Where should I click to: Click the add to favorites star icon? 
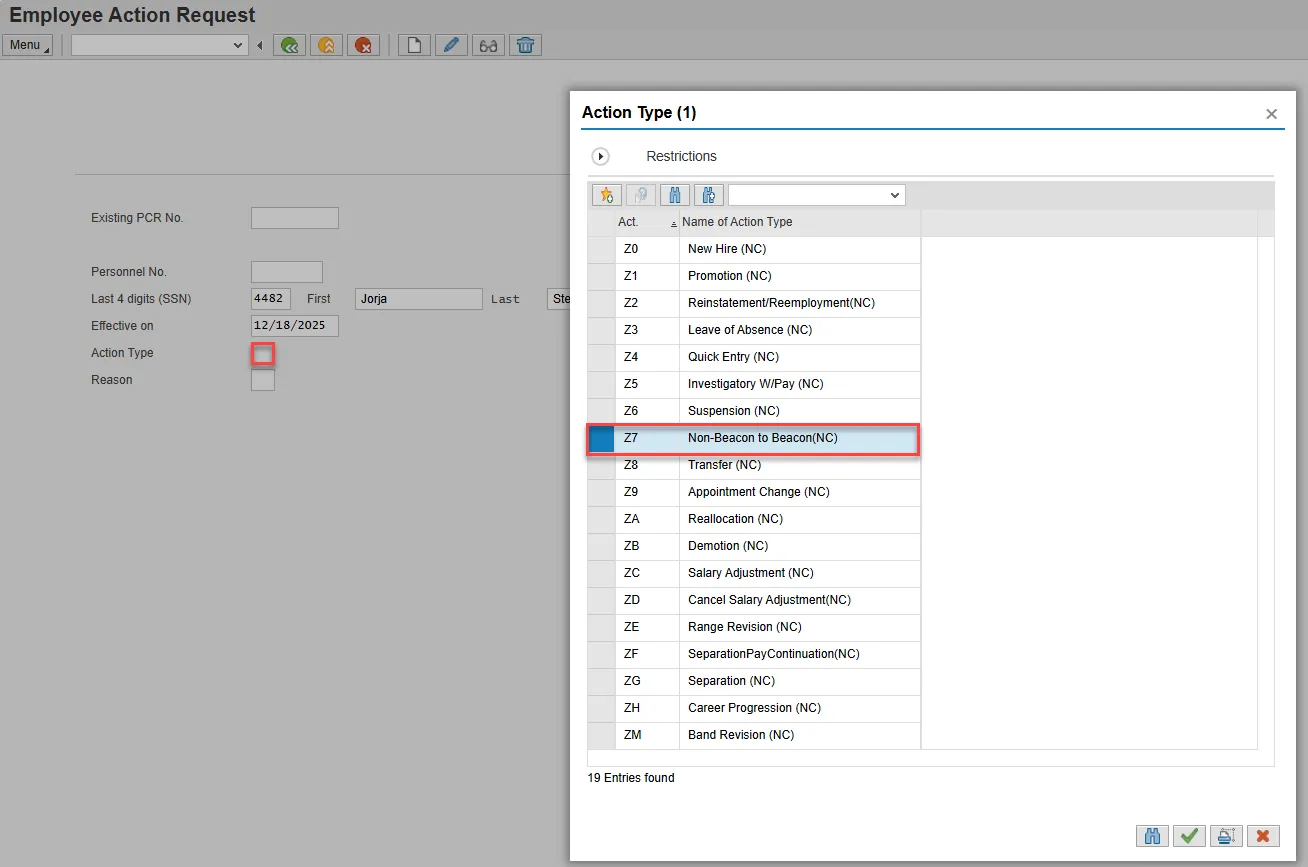pos(606,195)
